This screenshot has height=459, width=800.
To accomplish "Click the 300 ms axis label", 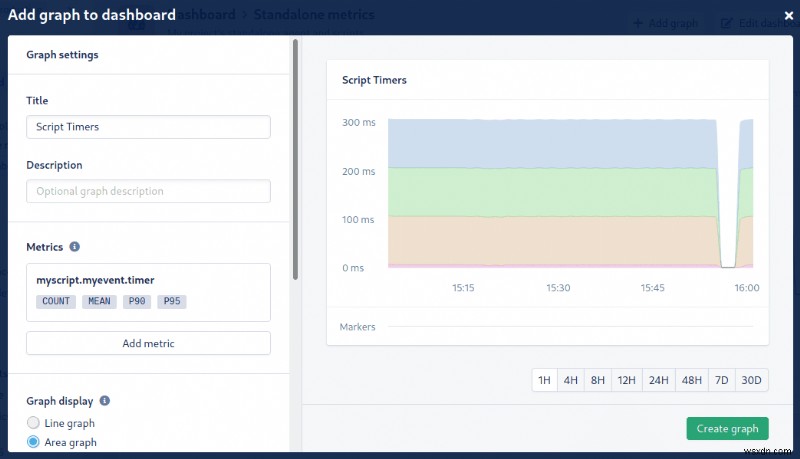I will coord(359,122).
